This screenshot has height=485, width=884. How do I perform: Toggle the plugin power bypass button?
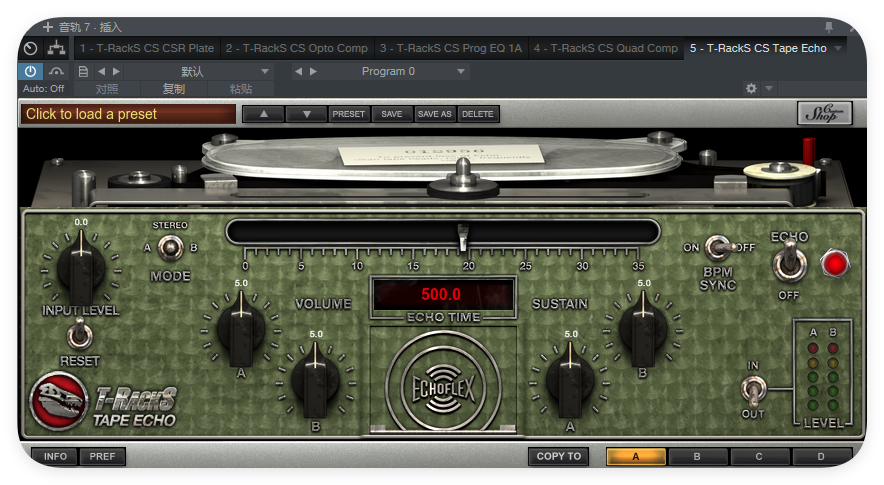click(x=30, y=72)
